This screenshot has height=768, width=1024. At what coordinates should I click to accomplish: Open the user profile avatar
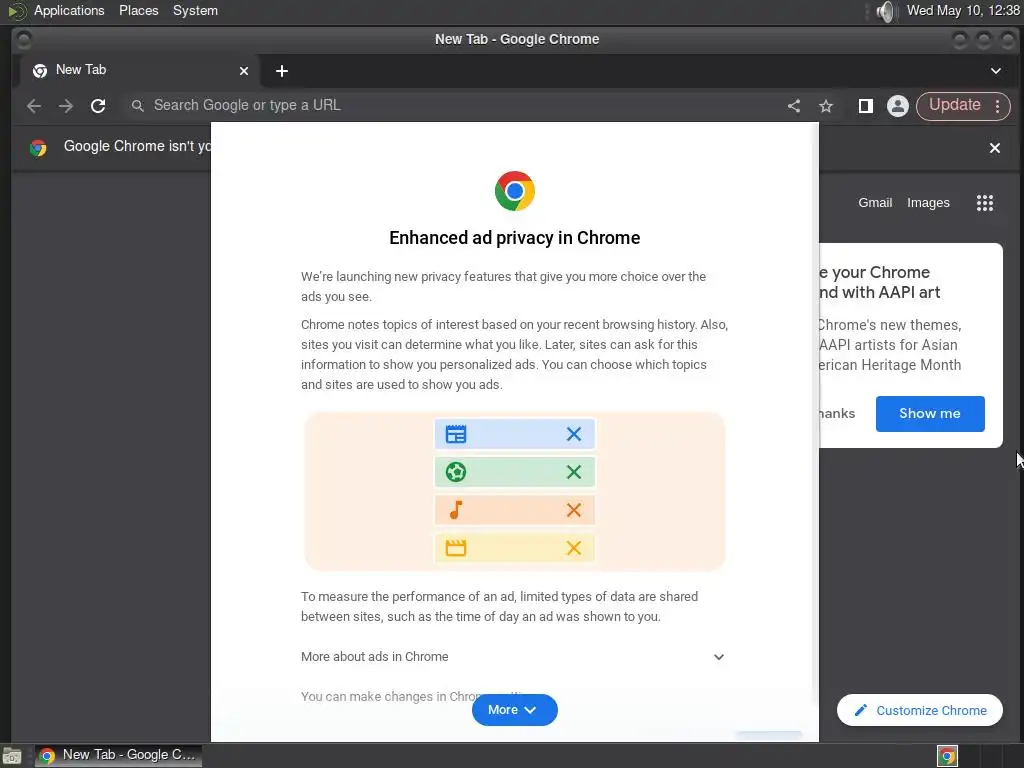pos(898,106)
